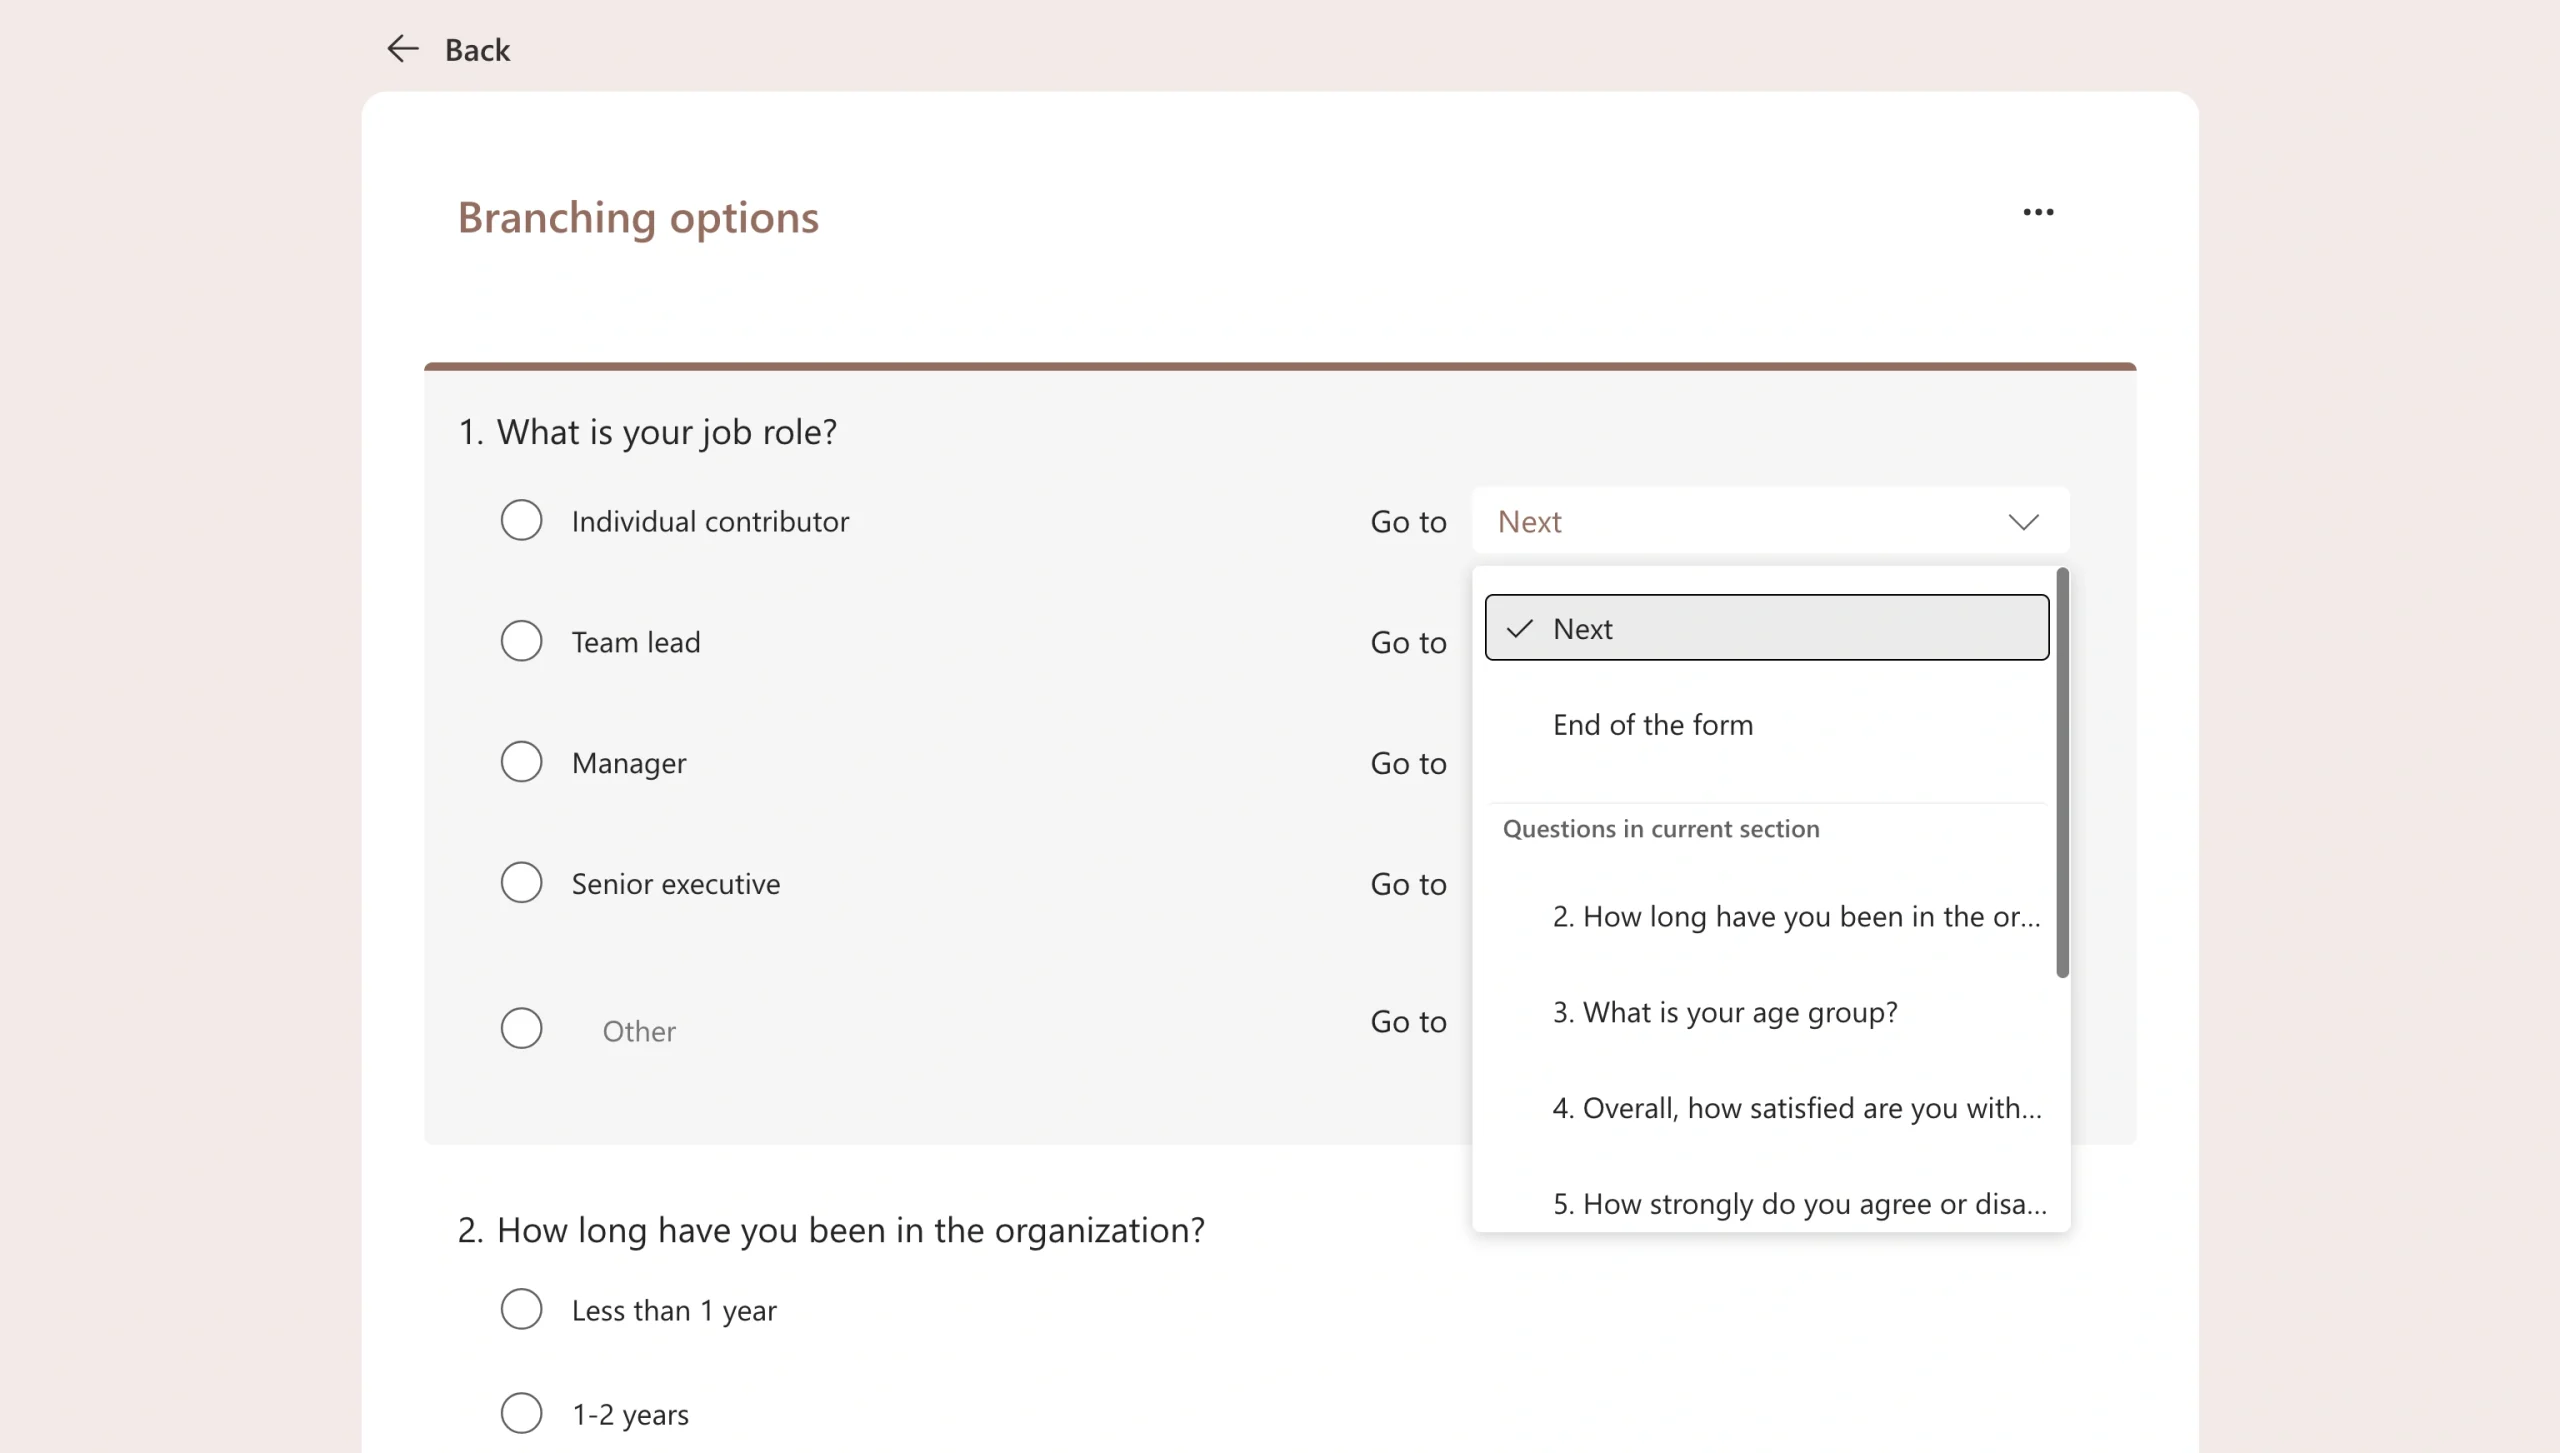The image size is (2560, 1453).
Task: Choose question 5 How strongly do you agree
Action: point(1766,1204)
